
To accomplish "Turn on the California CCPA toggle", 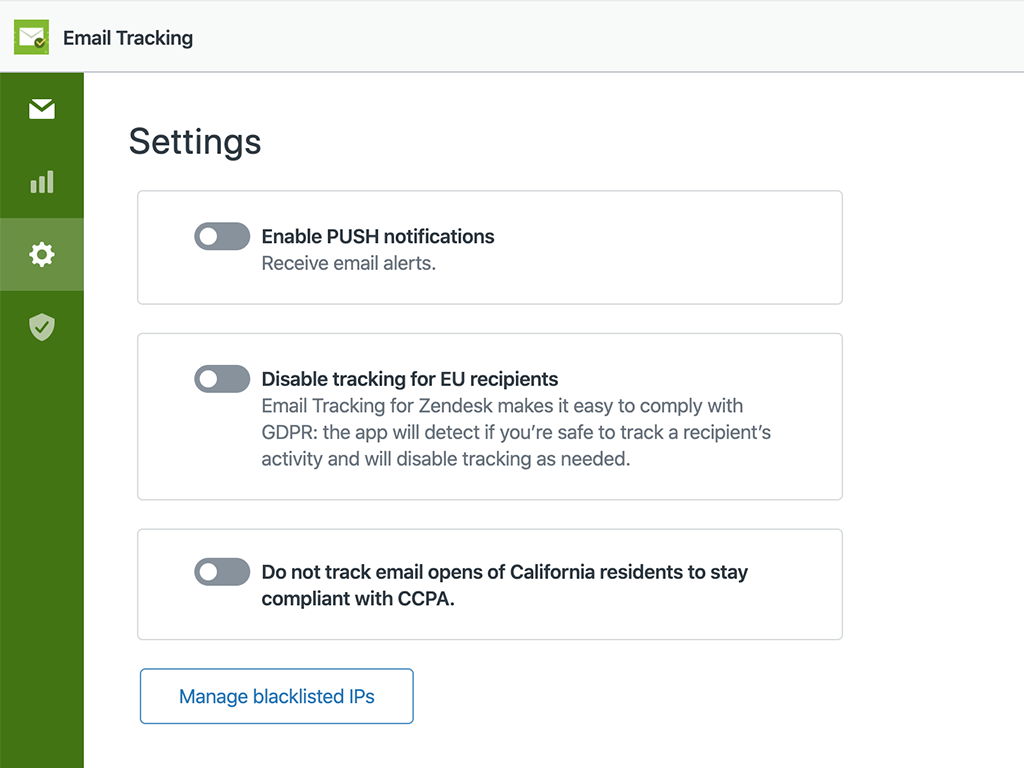I will pos(222,572).
